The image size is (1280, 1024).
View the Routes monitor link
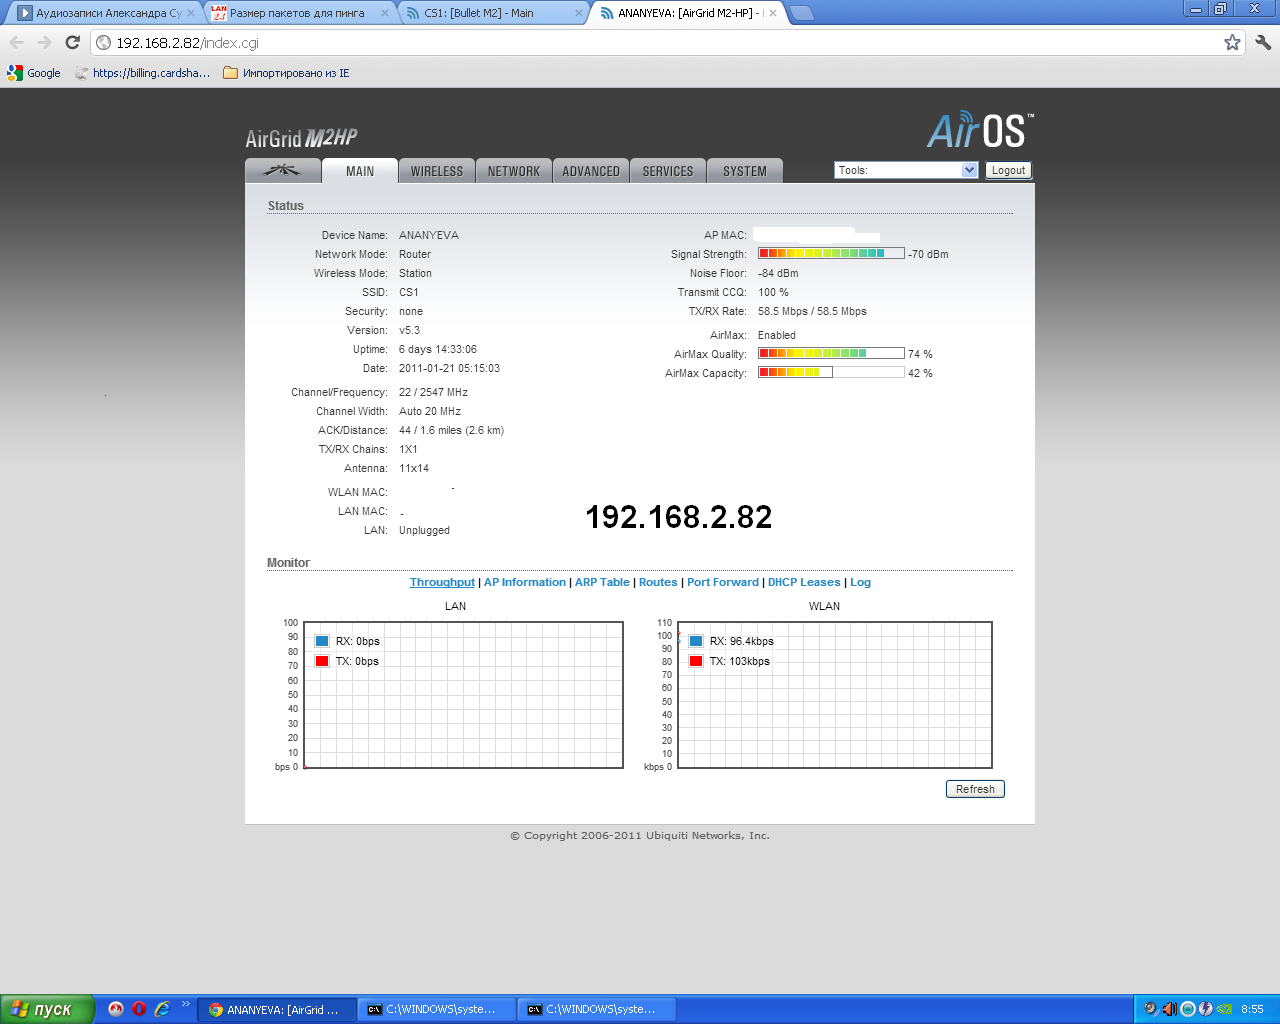pyautogui.click(x=658, y=582)
